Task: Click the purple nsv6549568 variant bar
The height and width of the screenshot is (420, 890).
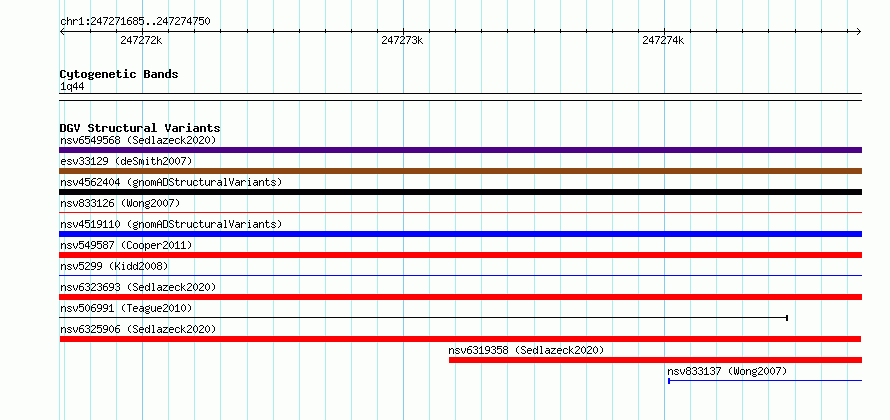Action: point(460,150)
